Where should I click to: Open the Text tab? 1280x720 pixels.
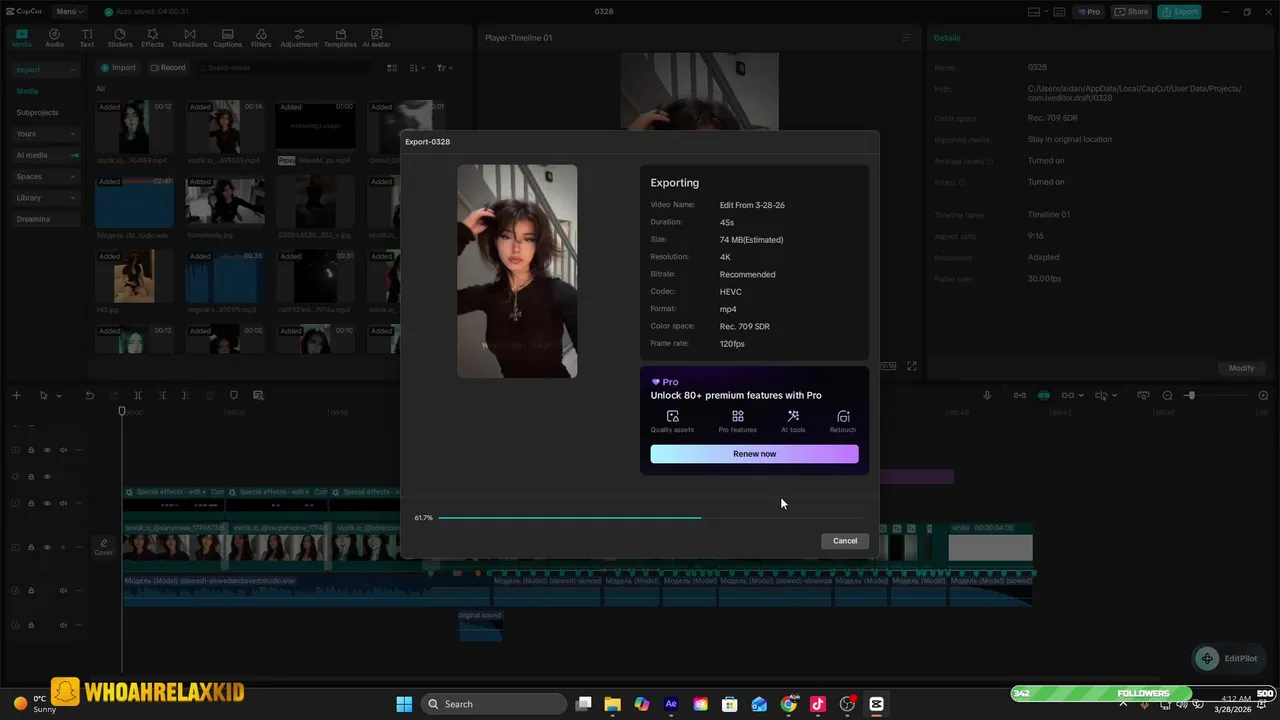coord(87,38)
